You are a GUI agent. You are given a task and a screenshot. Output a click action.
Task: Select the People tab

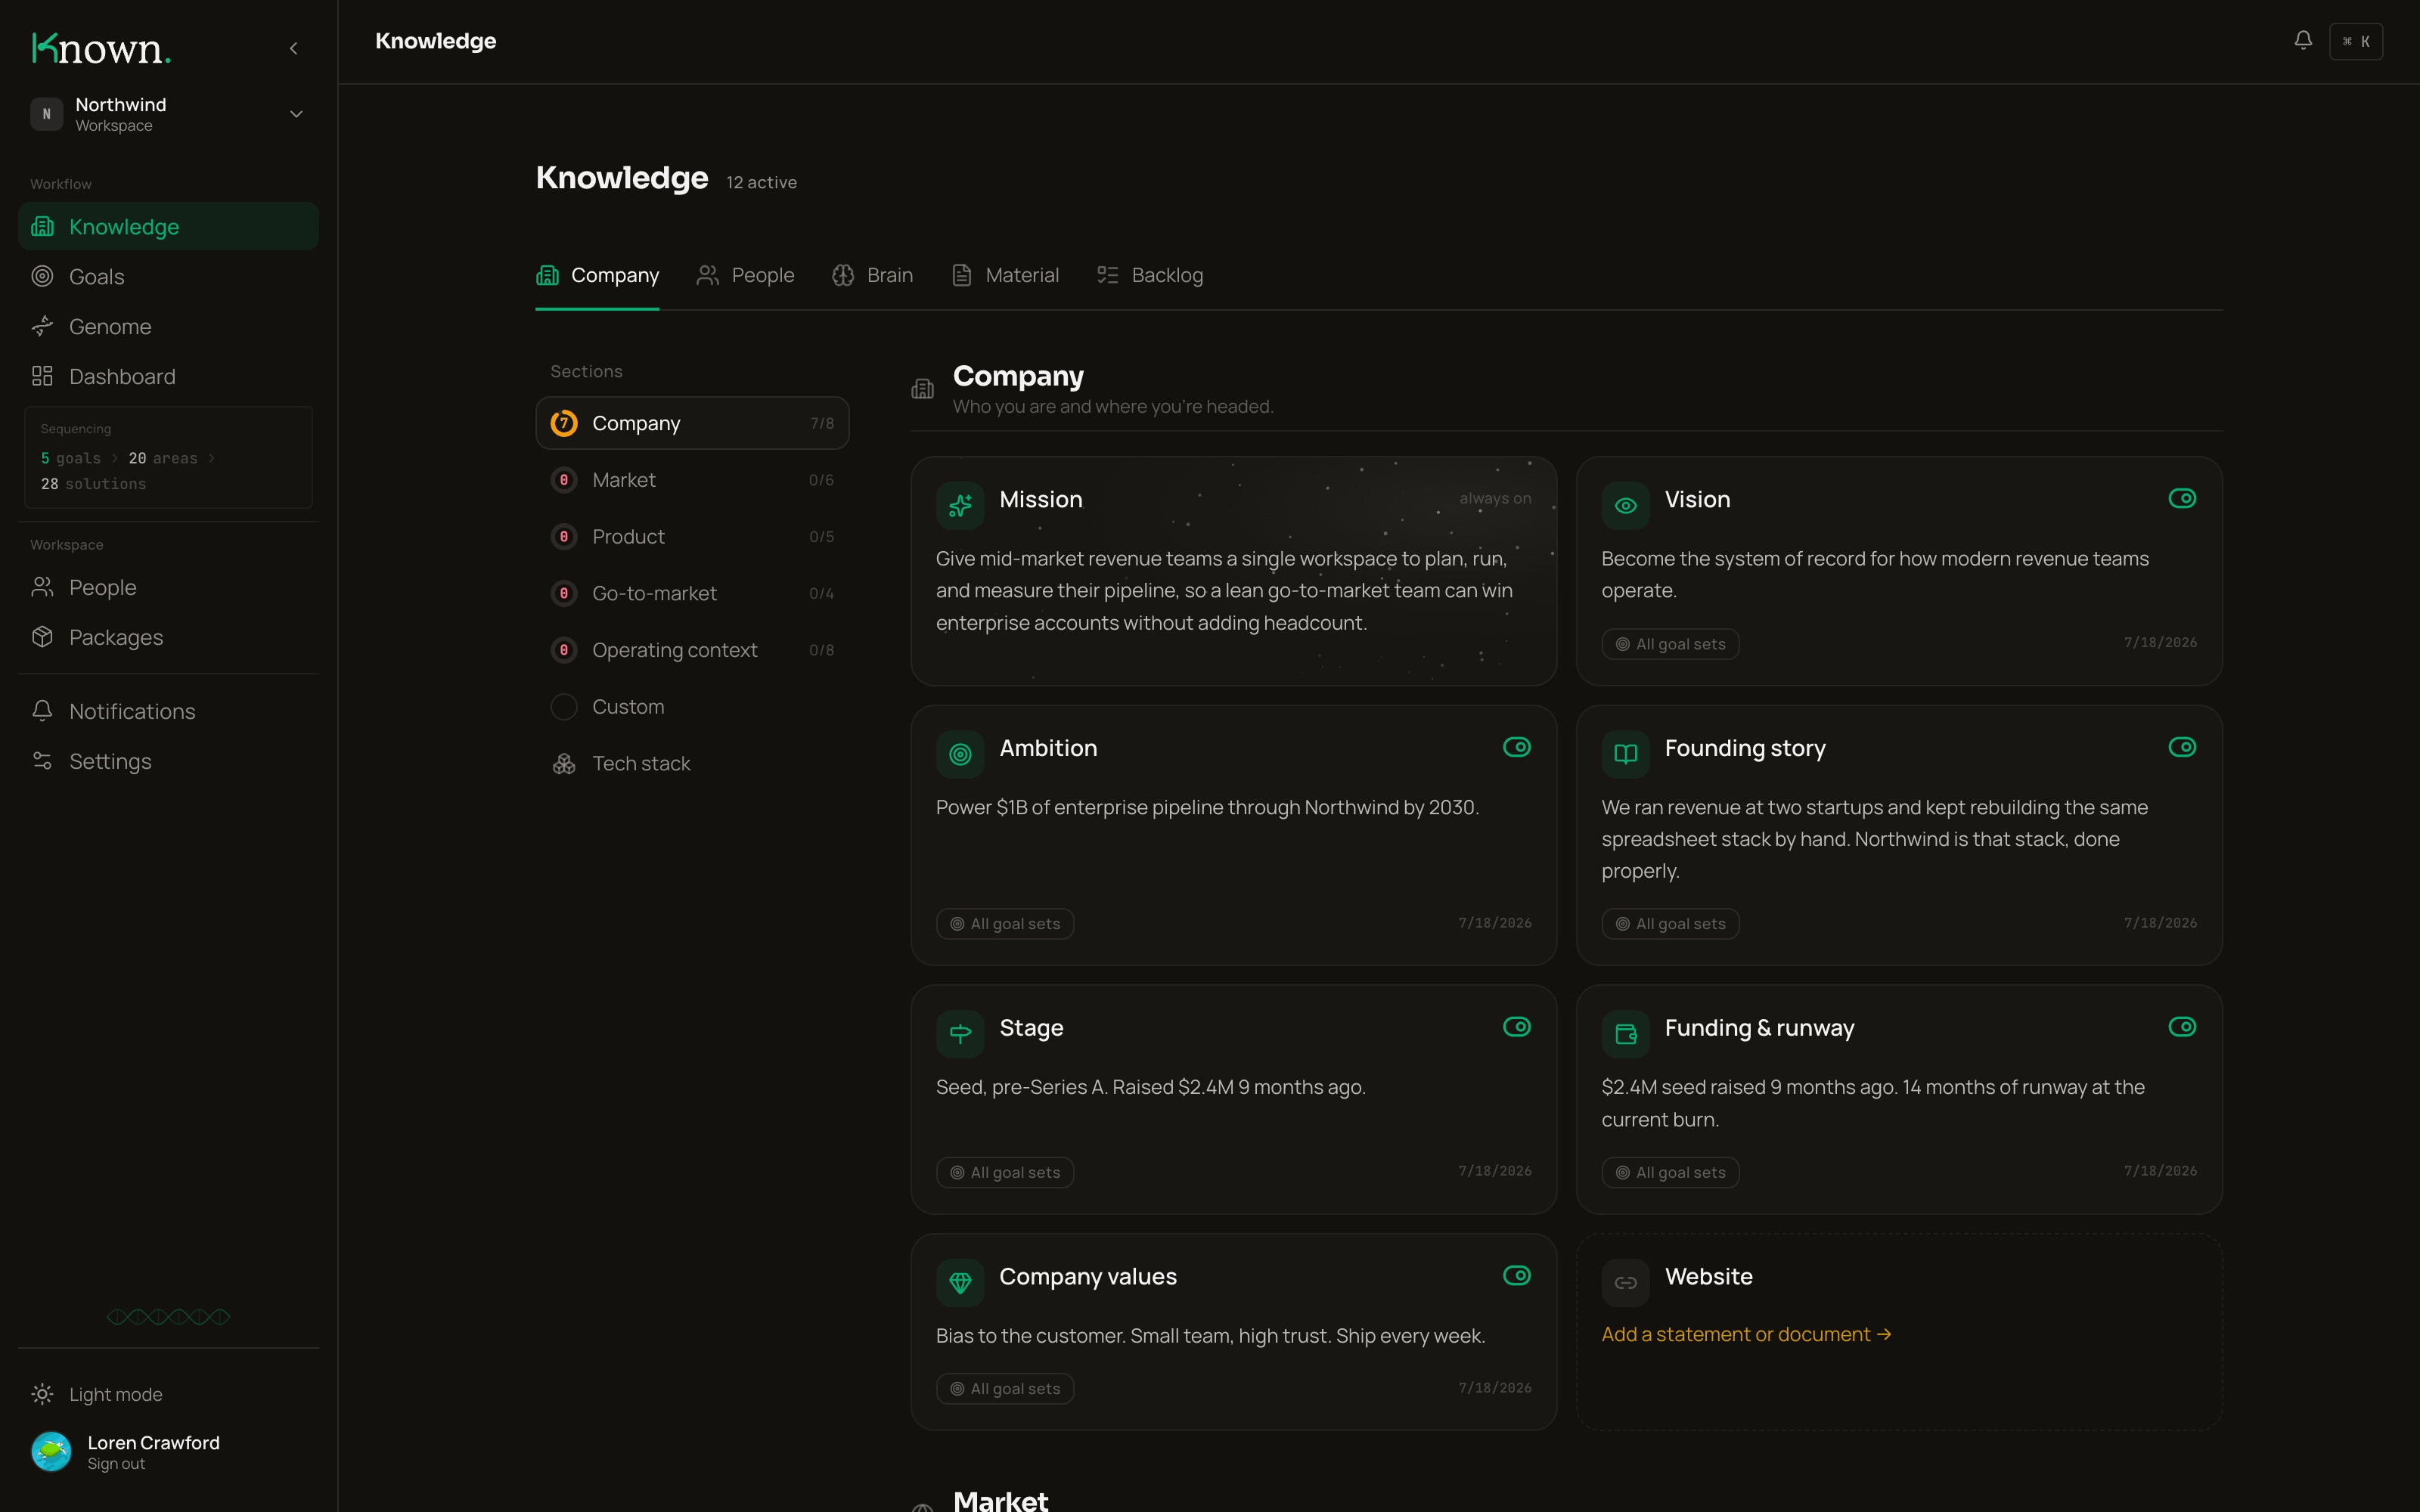click(745, 275)
